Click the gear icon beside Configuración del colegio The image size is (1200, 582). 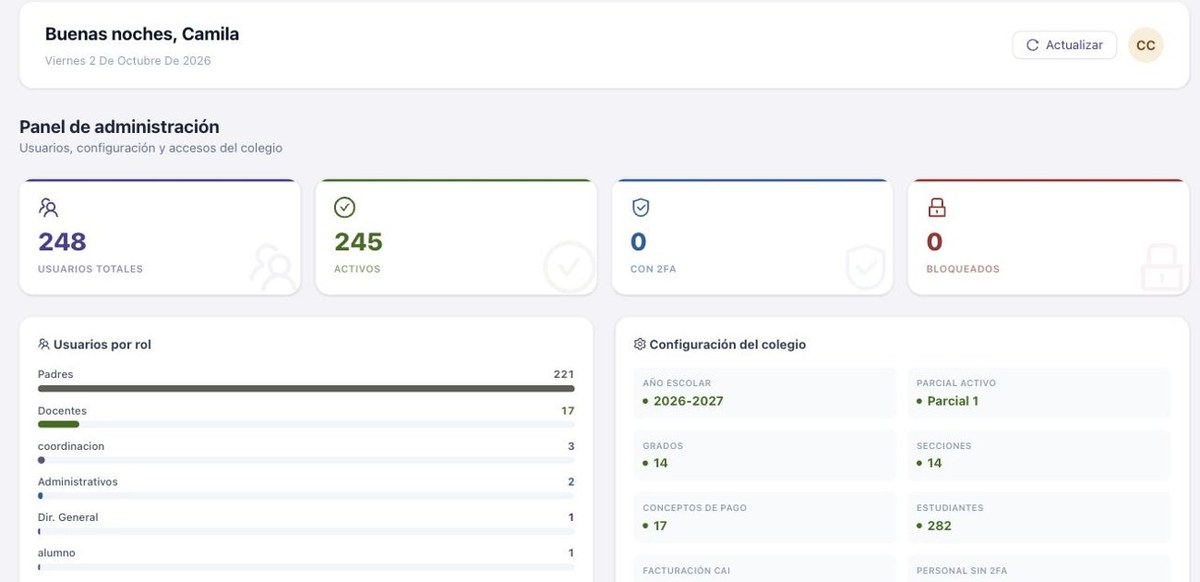tap(640, 344)
